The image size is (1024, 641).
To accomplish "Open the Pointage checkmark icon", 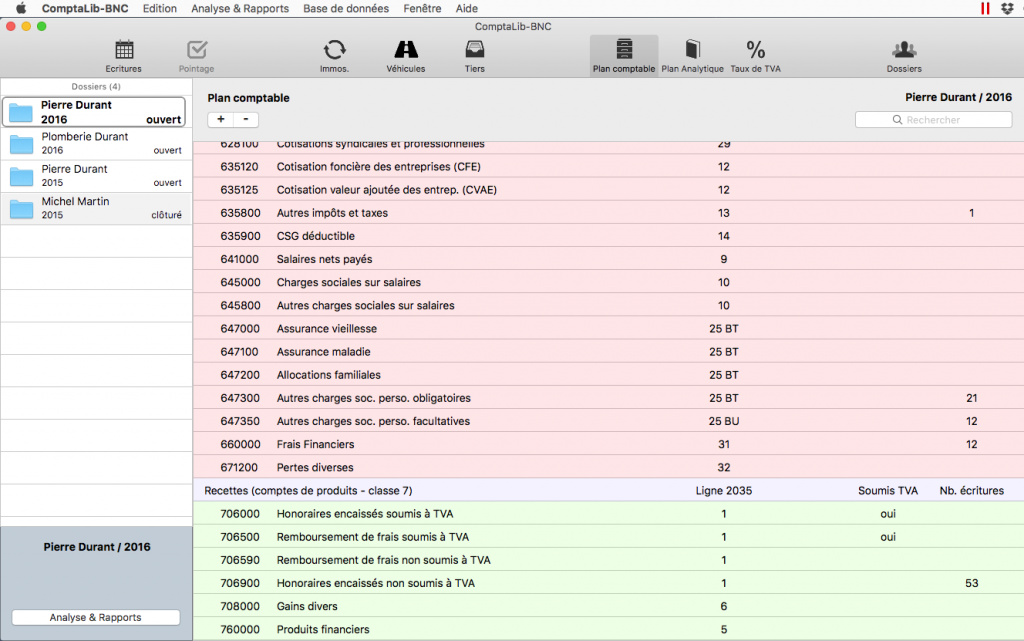I will tap(197, 50).
